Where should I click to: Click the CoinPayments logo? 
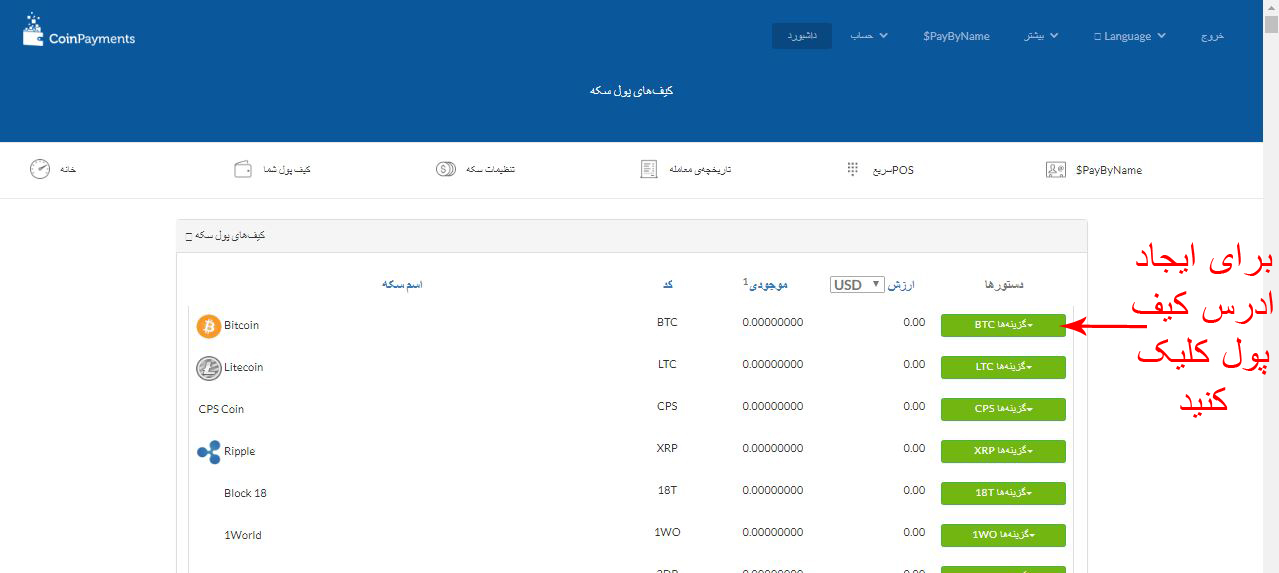pos(79,31)
